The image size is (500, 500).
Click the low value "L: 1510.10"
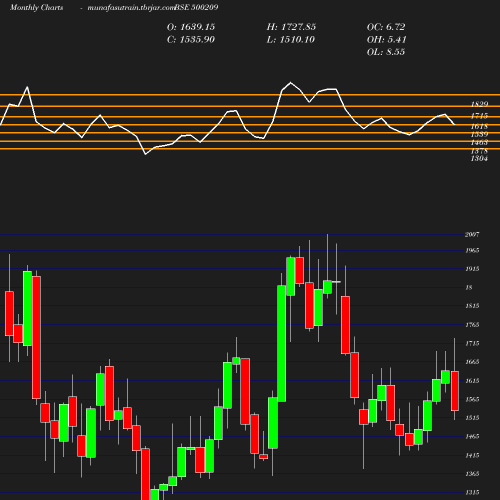point(290,40)
